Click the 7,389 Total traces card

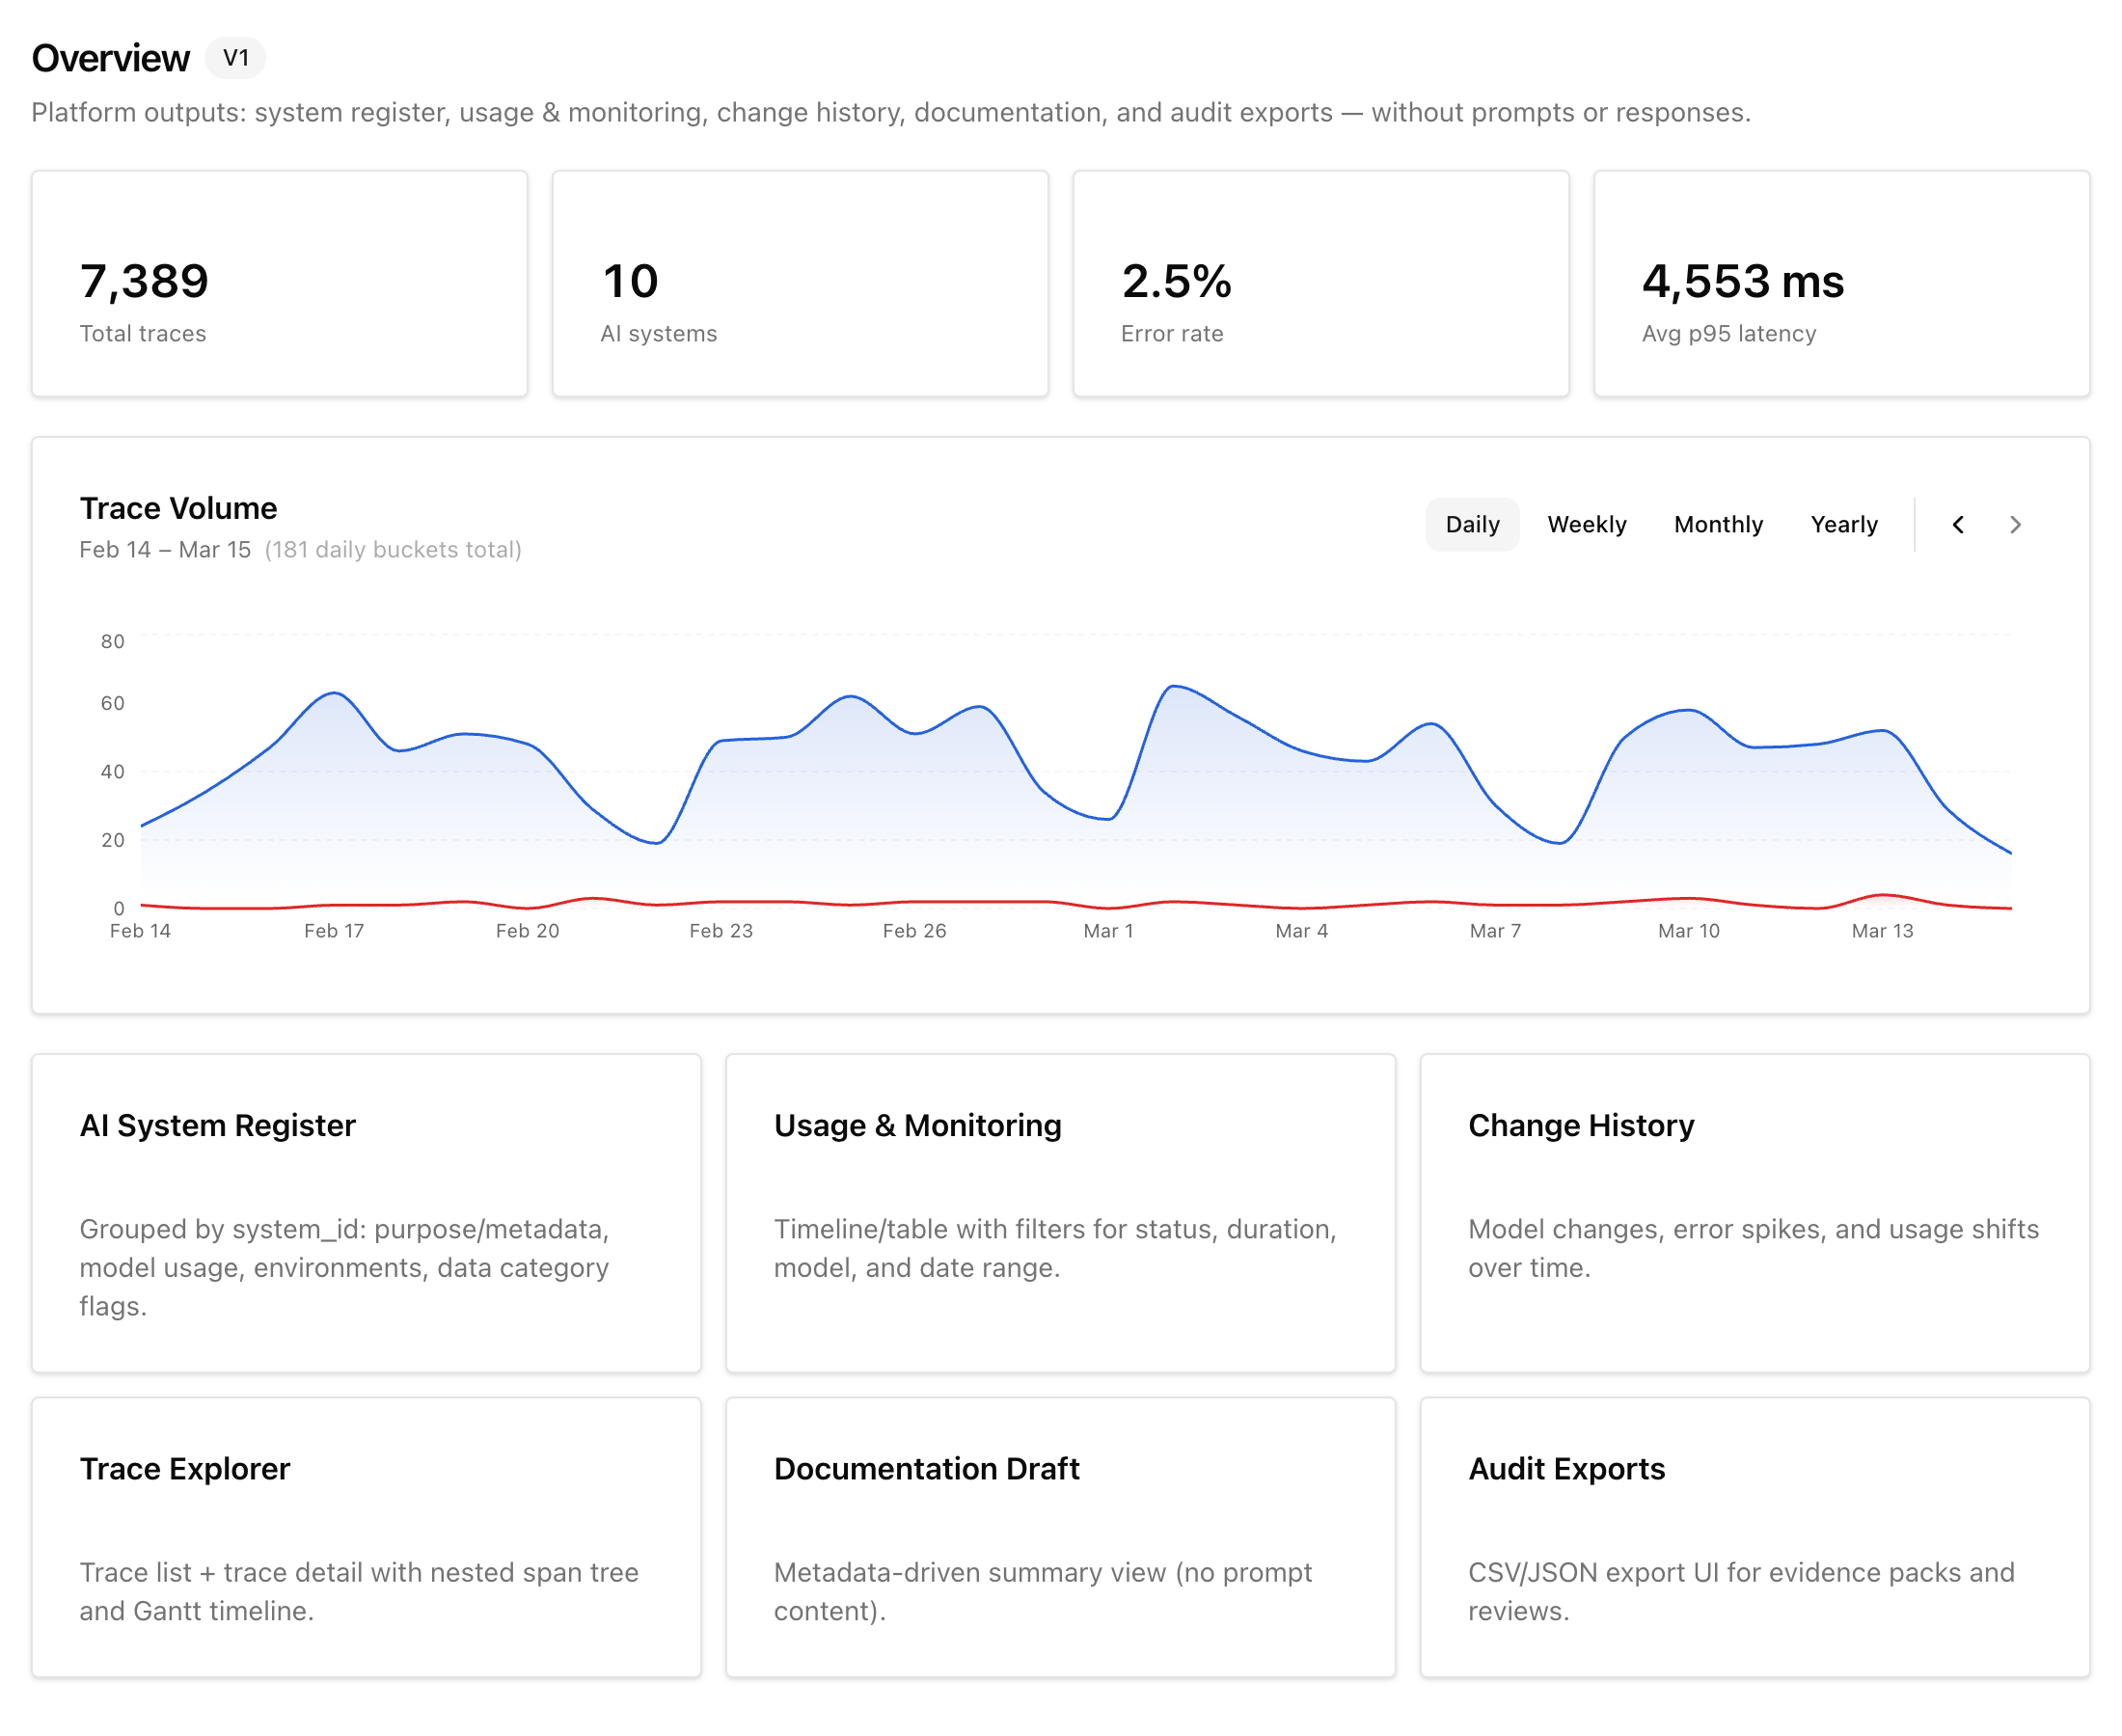coord(279,284)
